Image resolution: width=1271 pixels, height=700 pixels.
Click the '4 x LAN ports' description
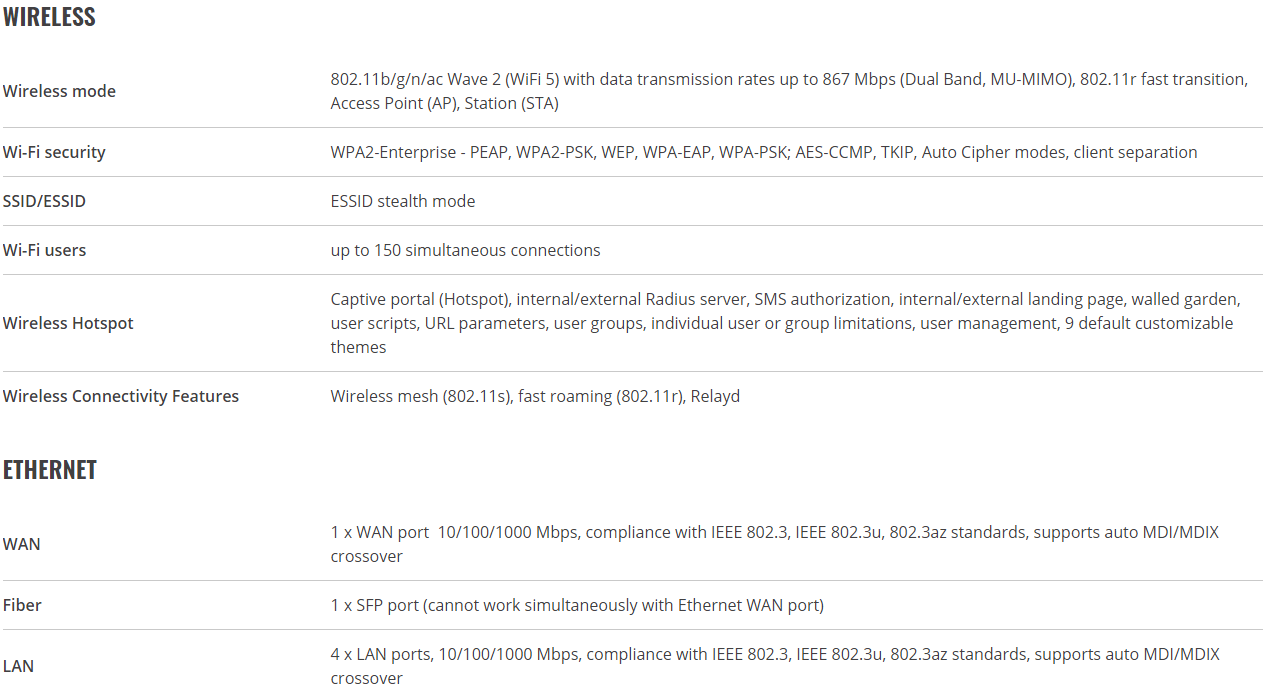pos(775,666)
